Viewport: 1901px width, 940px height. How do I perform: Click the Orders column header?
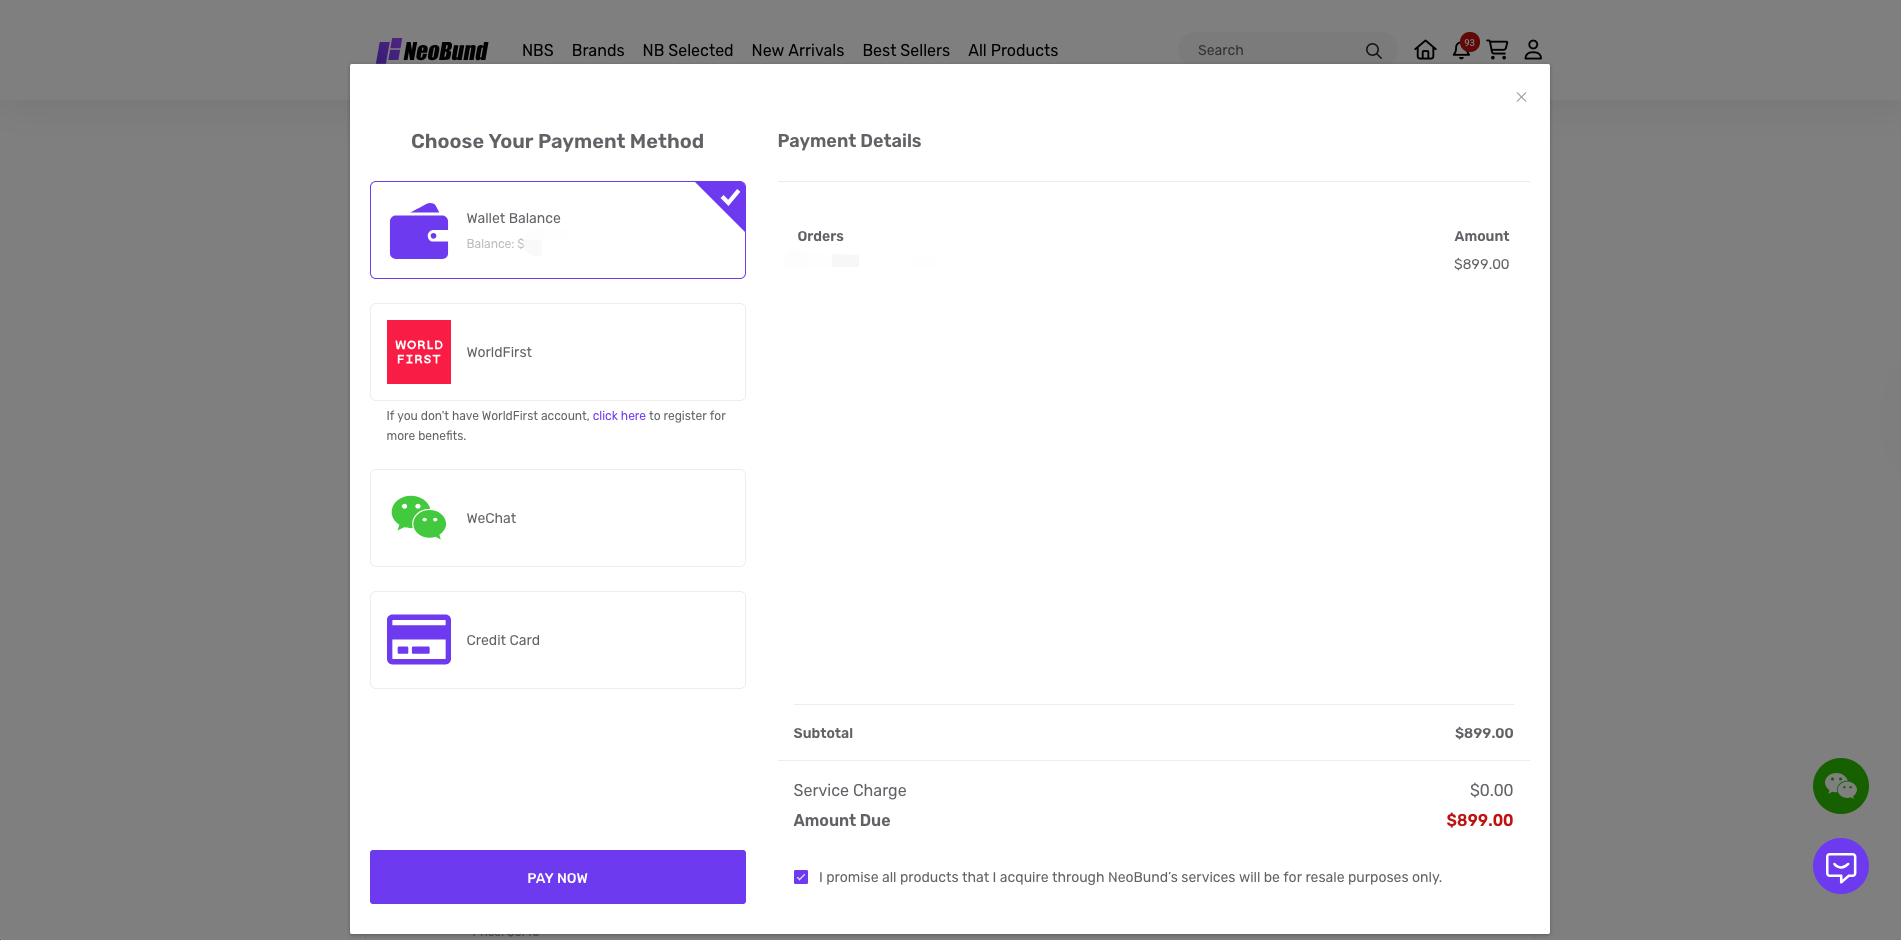click(x=820, y=236)
